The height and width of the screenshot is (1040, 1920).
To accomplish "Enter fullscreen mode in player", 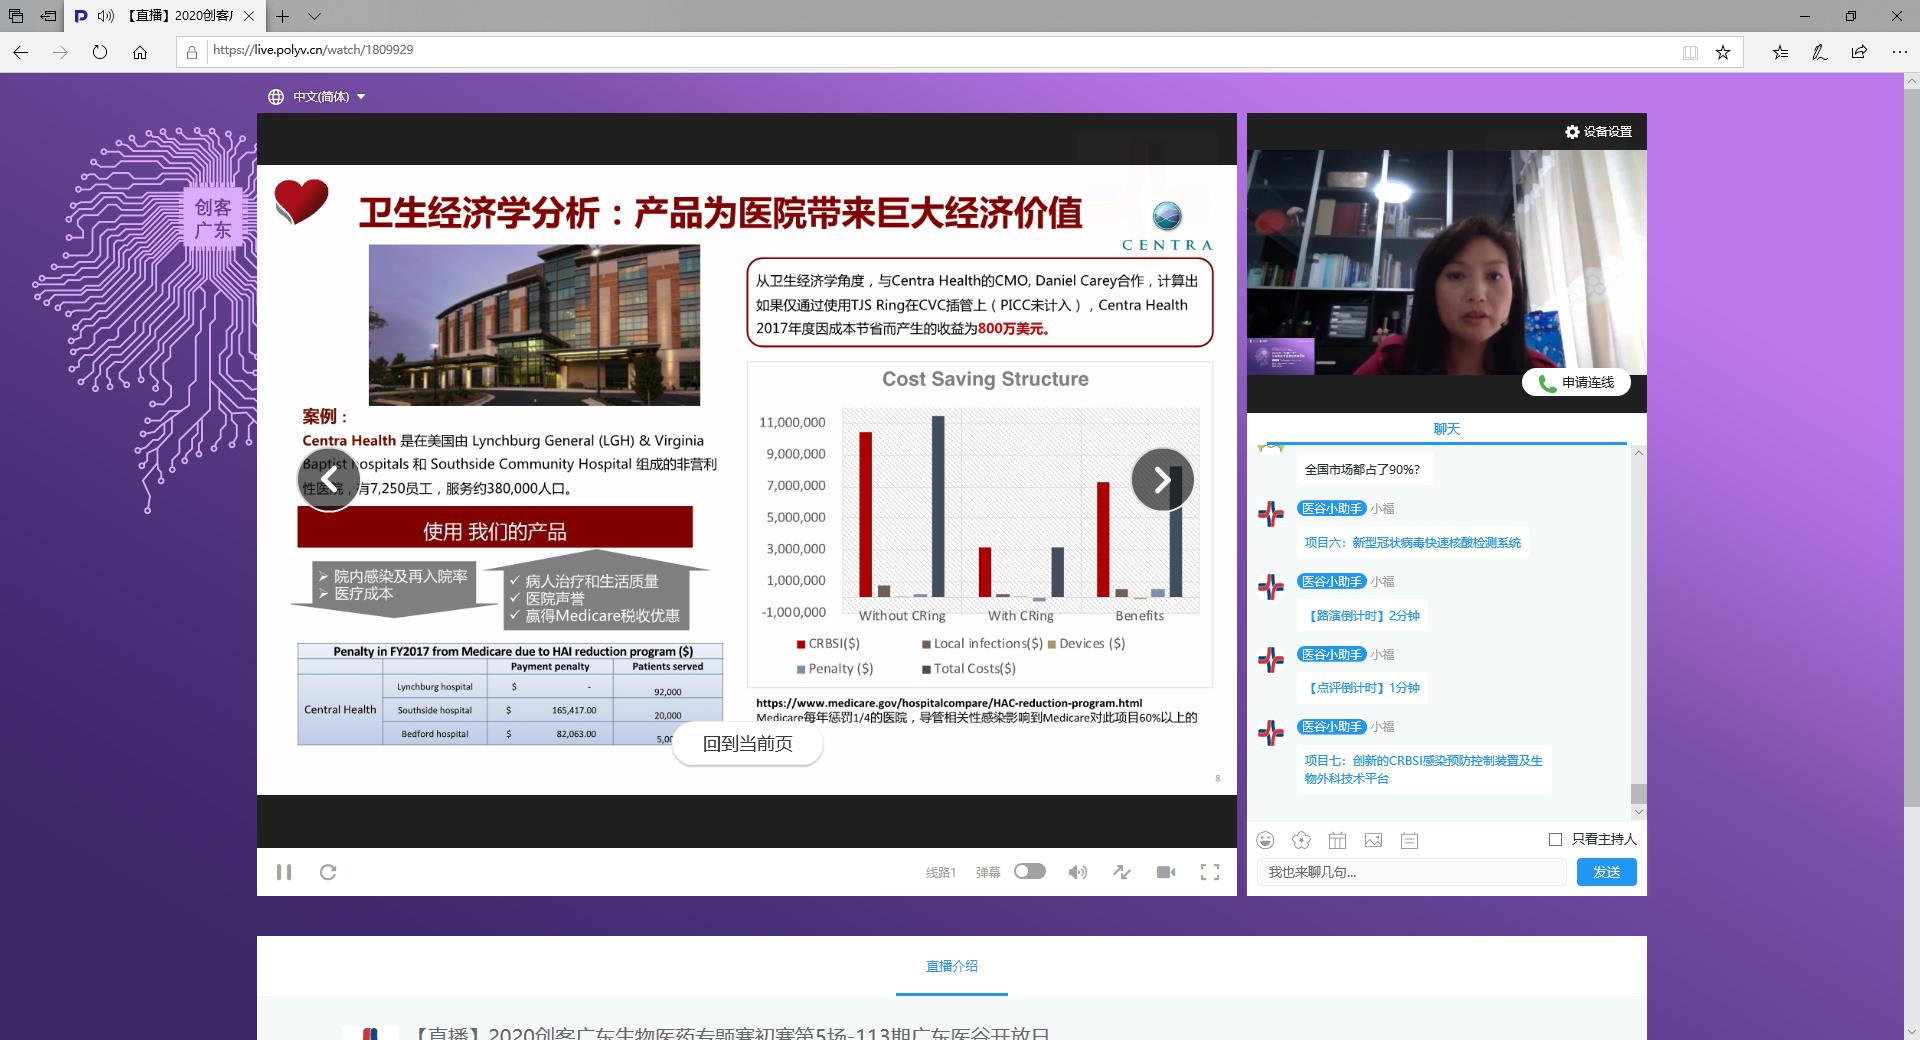I will [x=1210, y=872].
